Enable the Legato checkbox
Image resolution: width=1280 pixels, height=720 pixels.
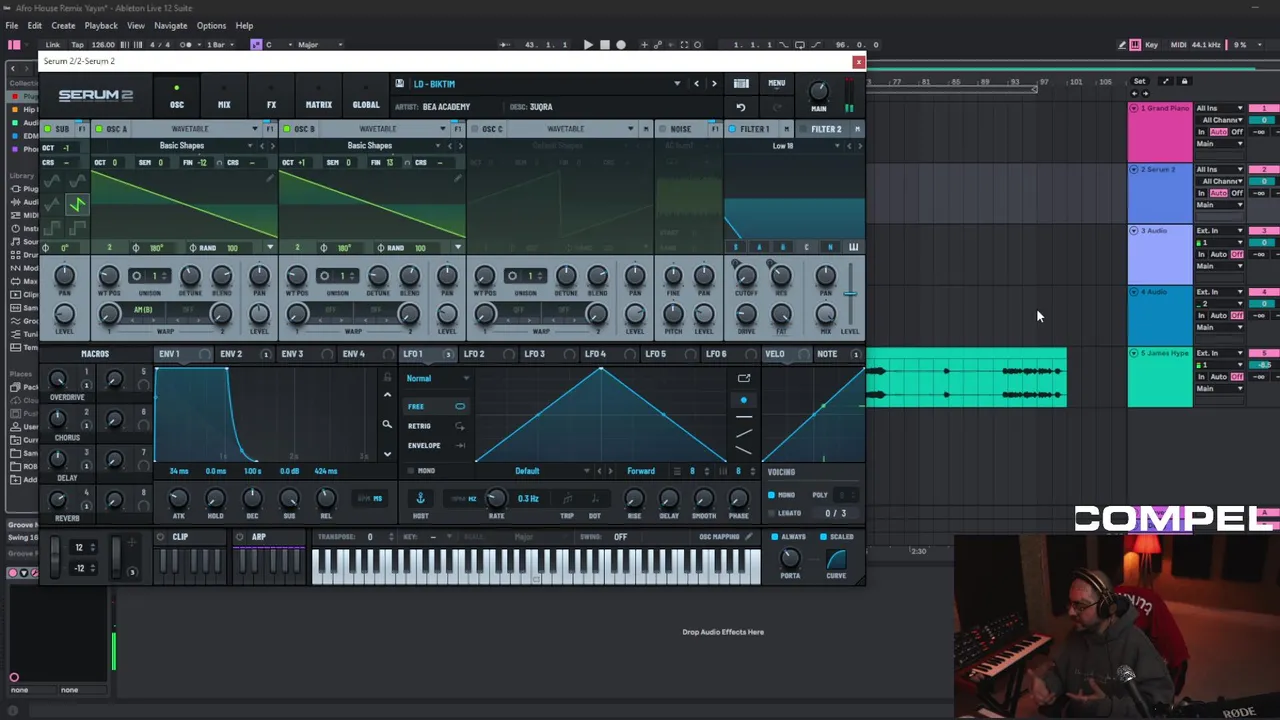tap(771, 513)
